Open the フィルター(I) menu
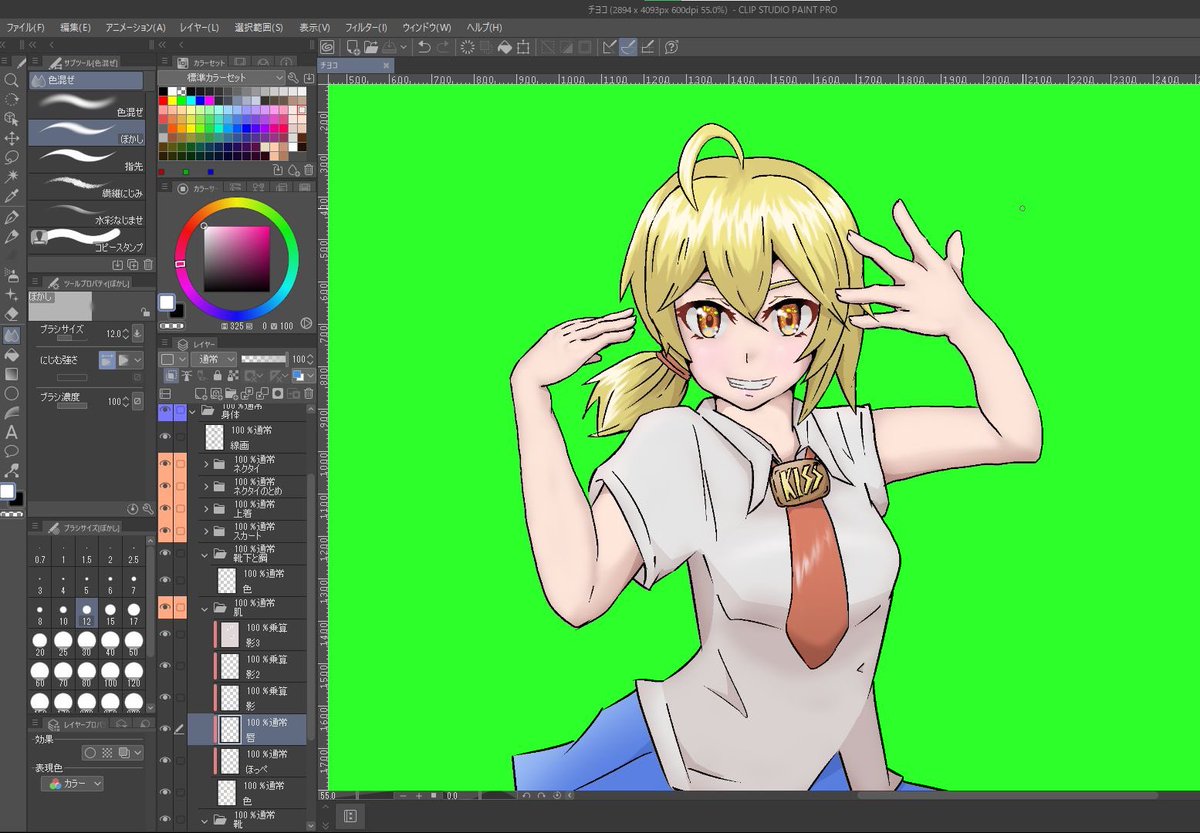The width and height of the screenshot is (1200, 833). 365,27
